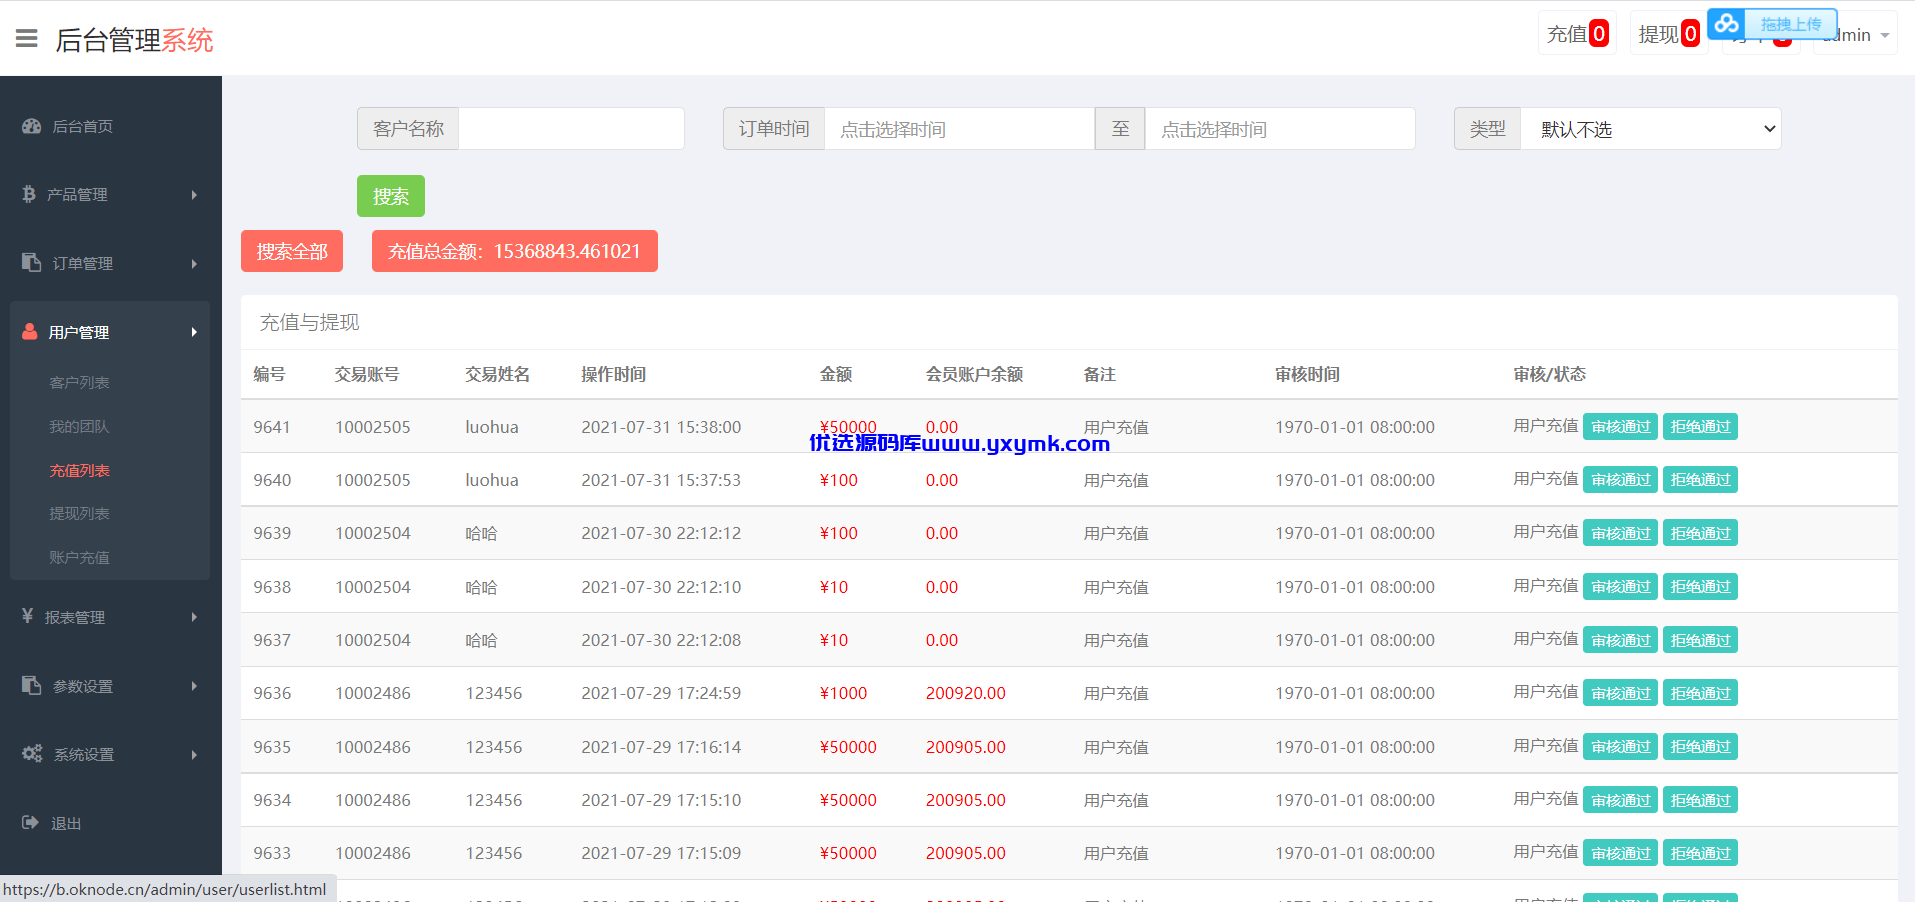This screenshot has height=902, width=1915.
Task: Open the admin account dropdown caret
Action: coord(1885,36)
